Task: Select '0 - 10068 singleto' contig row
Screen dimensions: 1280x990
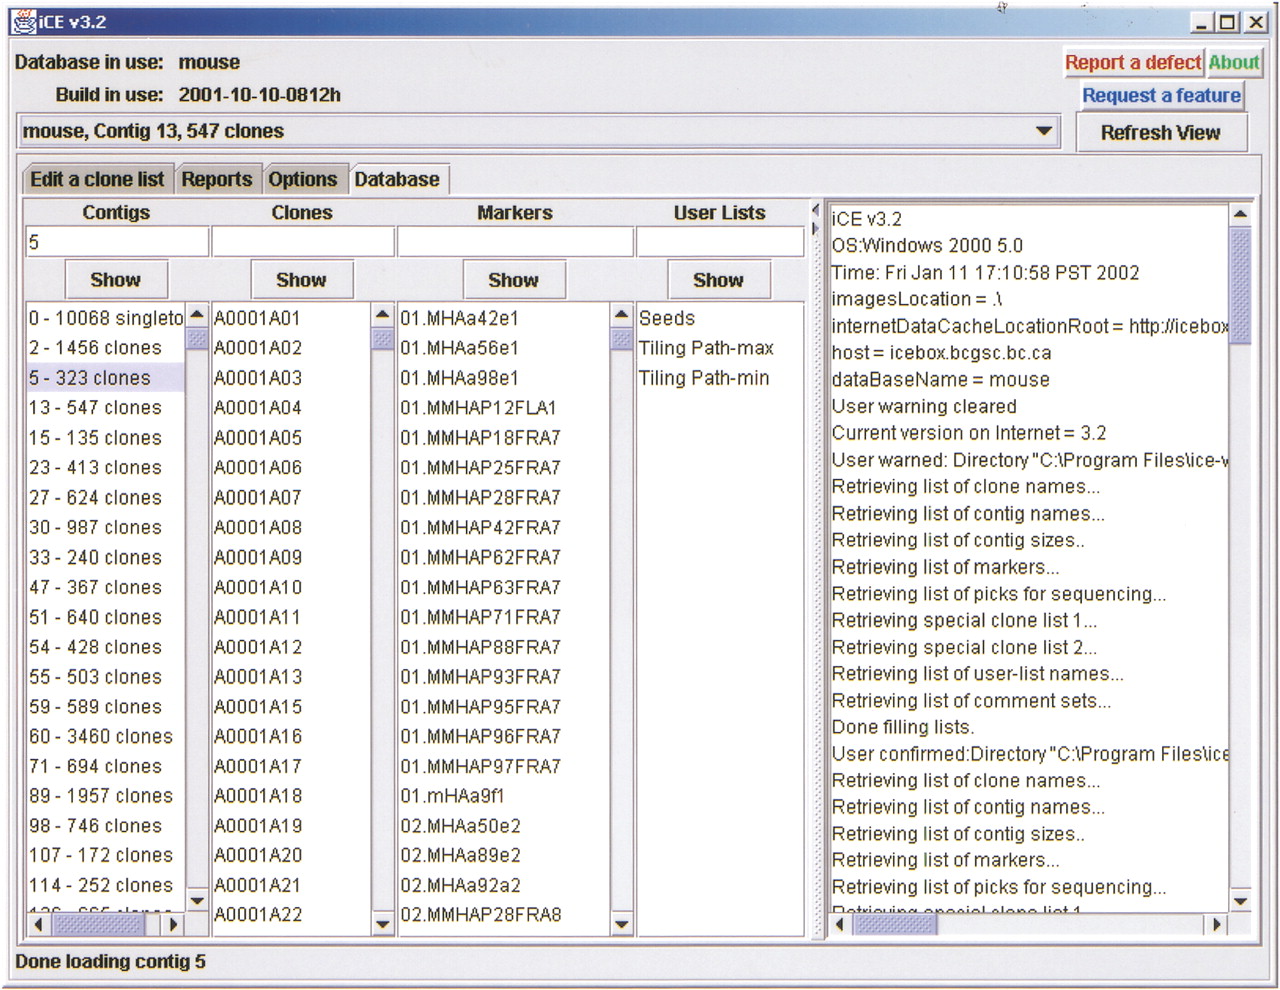Action: 106,318
